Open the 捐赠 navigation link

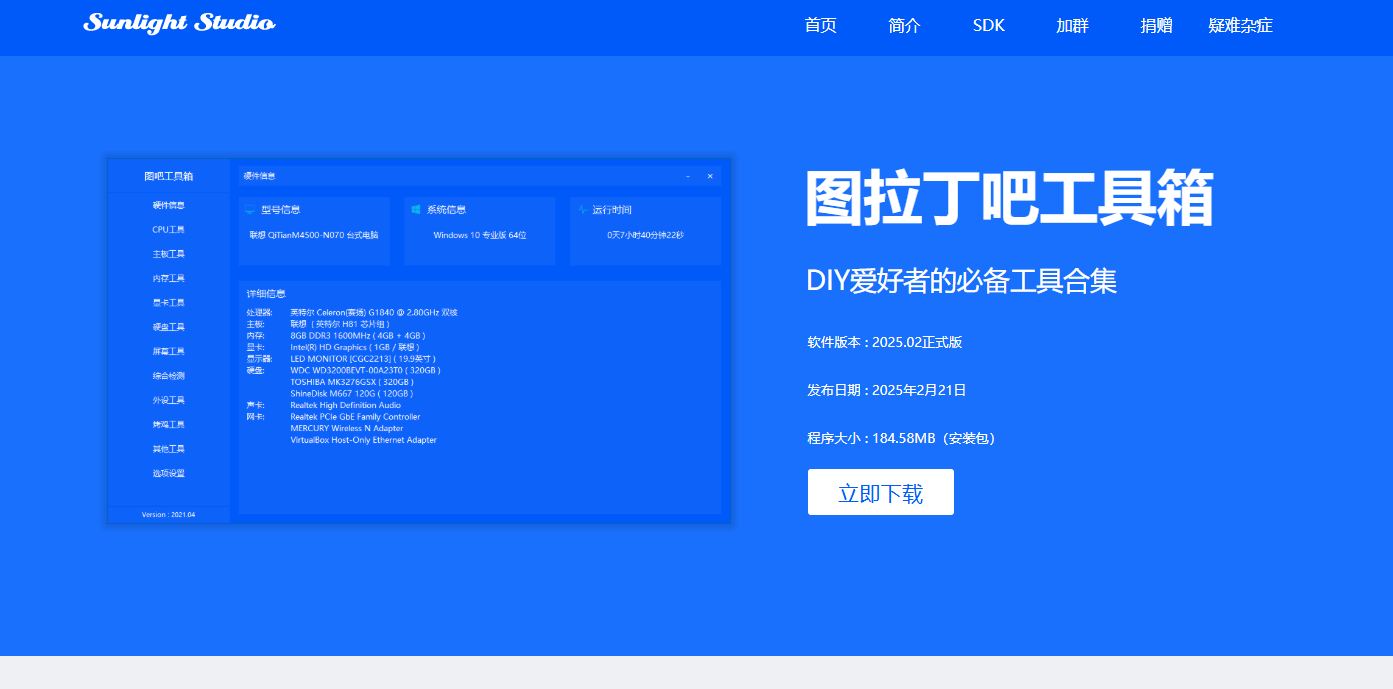(x=1156, y=26)
